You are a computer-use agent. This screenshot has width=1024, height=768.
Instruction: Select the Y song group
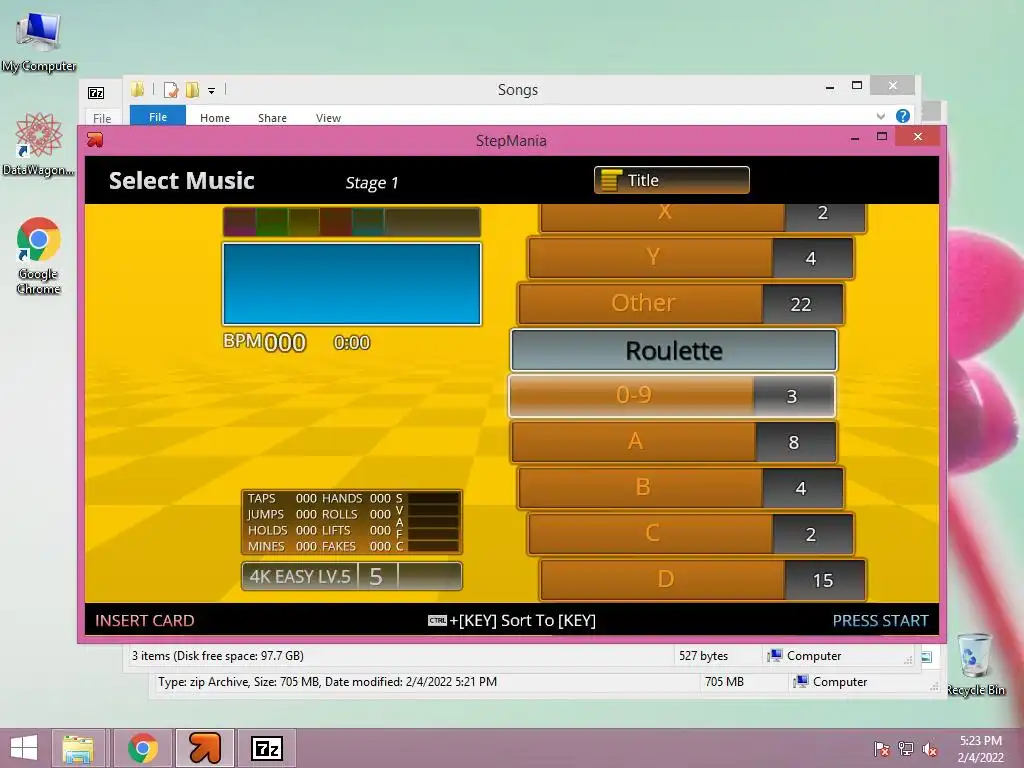click(x=691, y=257)
